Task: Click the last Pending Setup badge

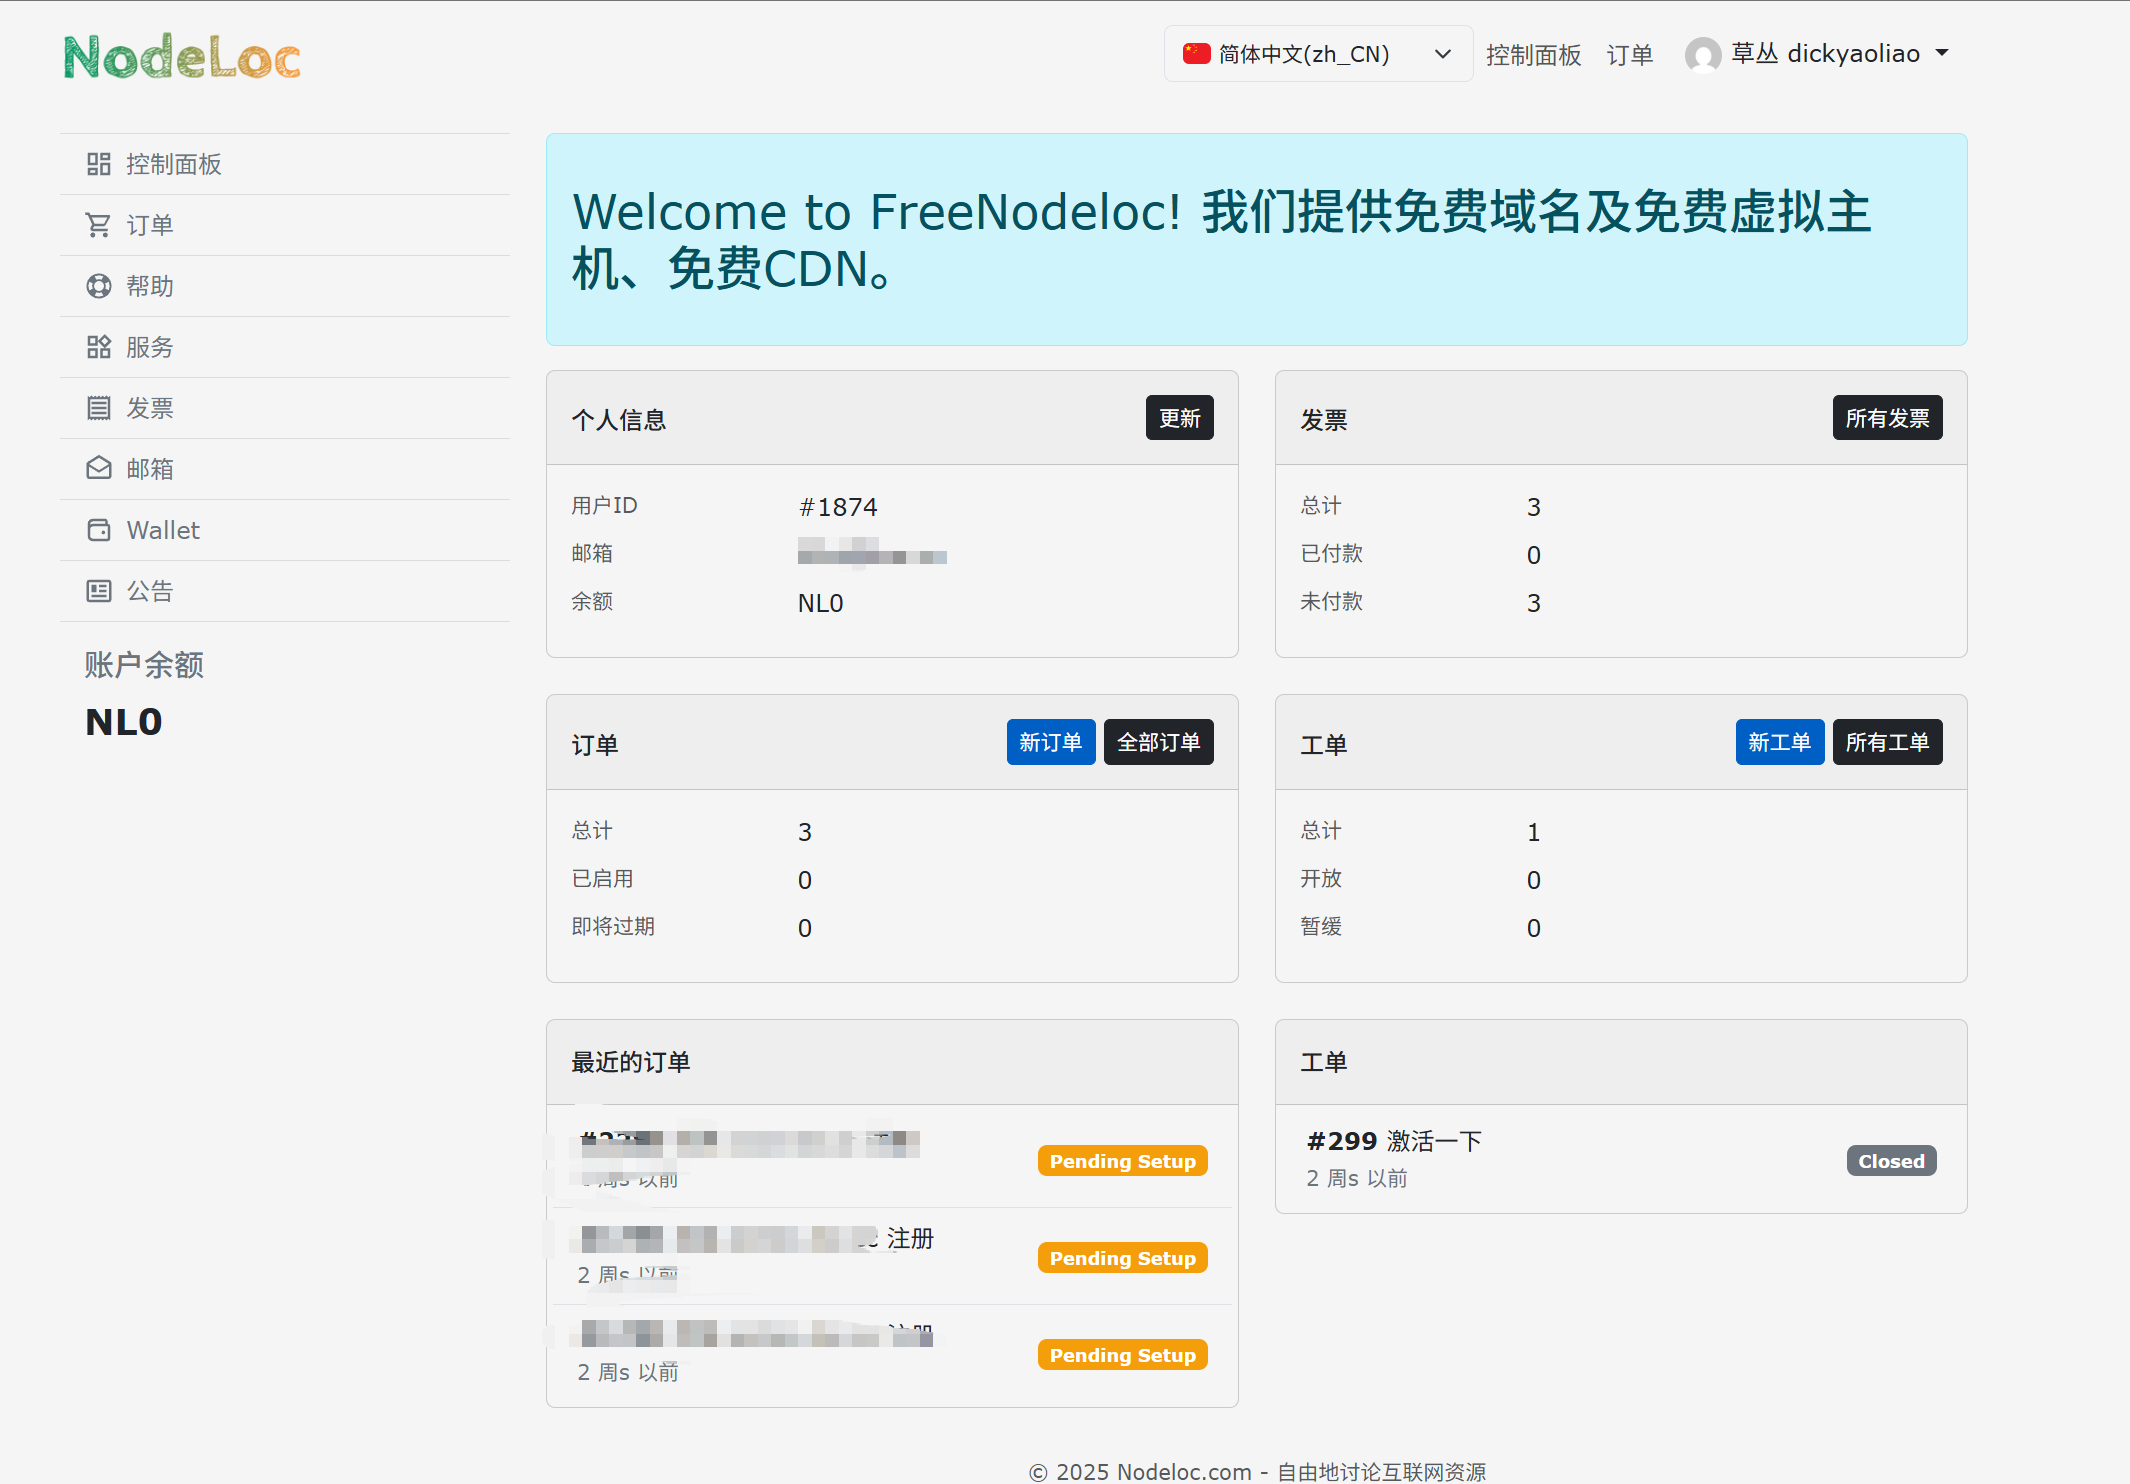Action: tap(1122, 1355)
